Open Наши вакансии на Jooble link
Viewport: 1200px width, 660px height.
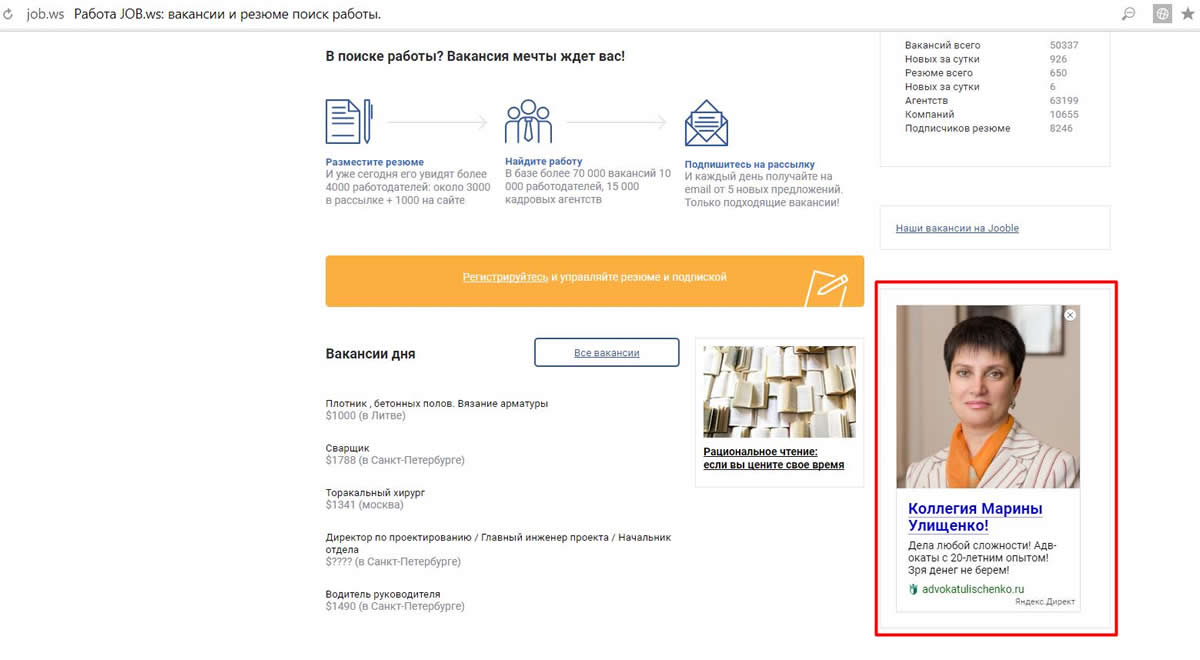coord(957,228)
